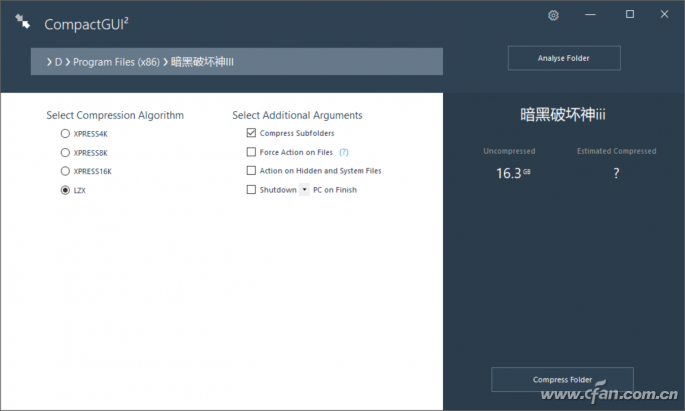This screenshot has height=411, width=685.
Task: Select the LZX compression algorithm
Action: coord(65,190)
